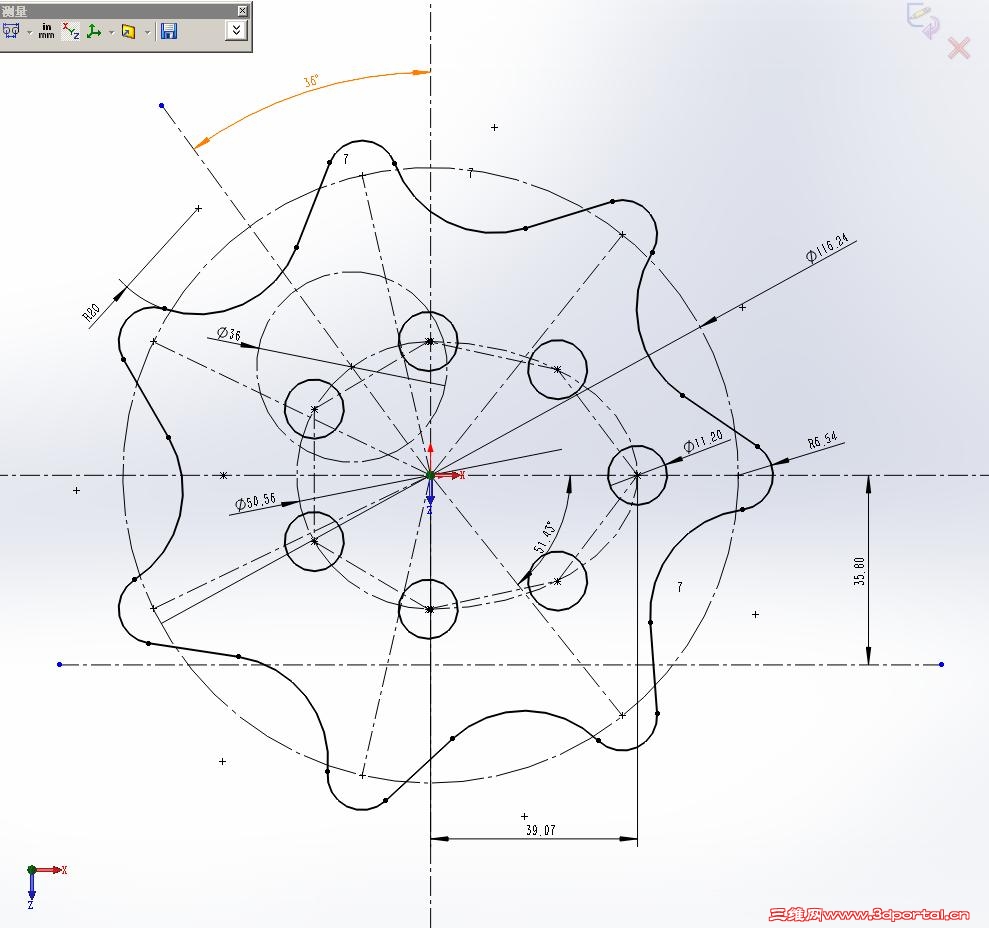Select the 36° angle dimension

[x=312, y=81]
